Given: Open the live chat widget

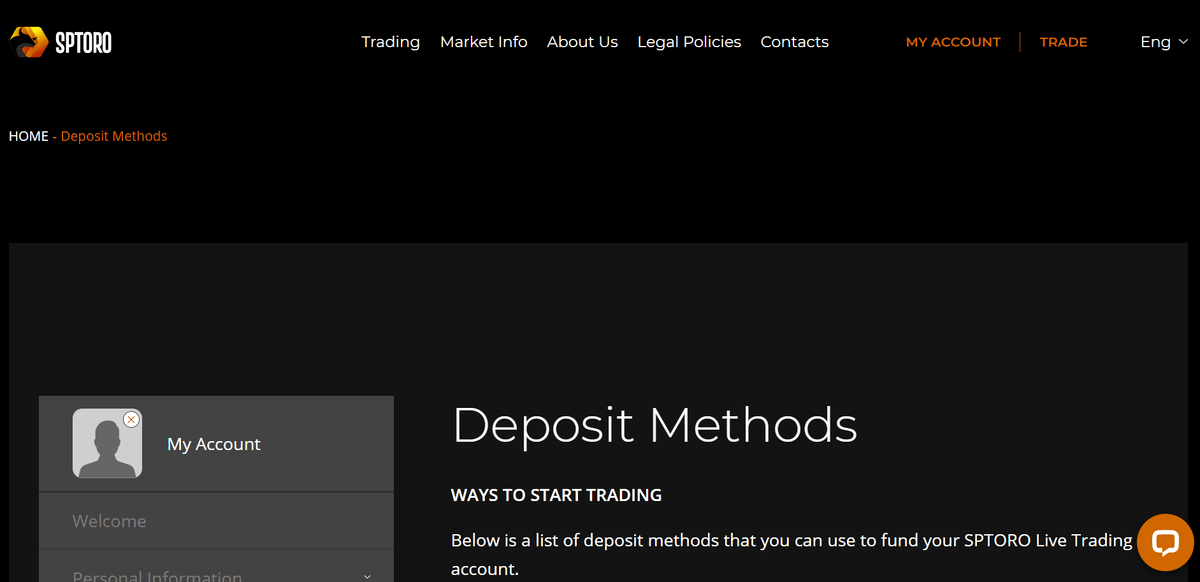Looking at the screenshot, I should coord(1165,542).
